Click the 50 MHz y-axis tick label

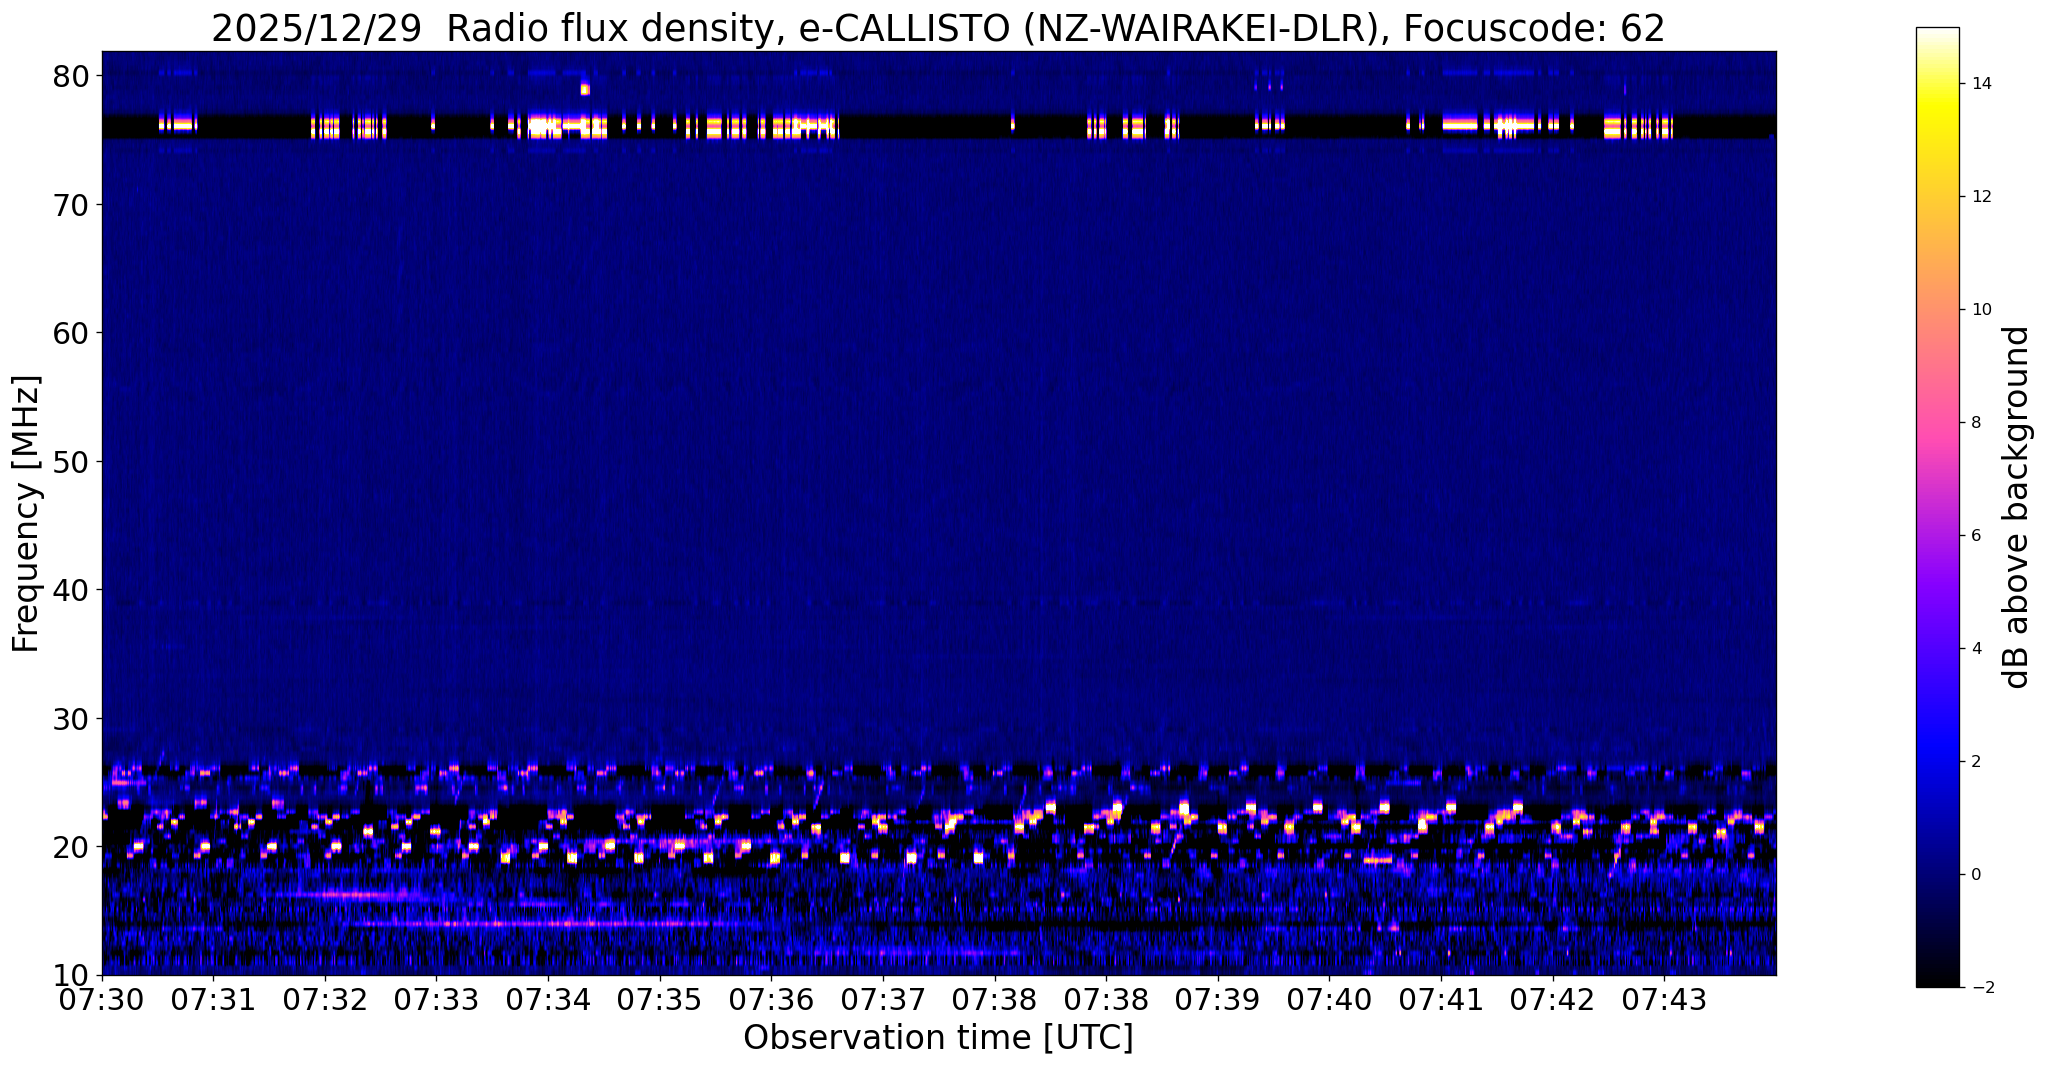point(72,461)
